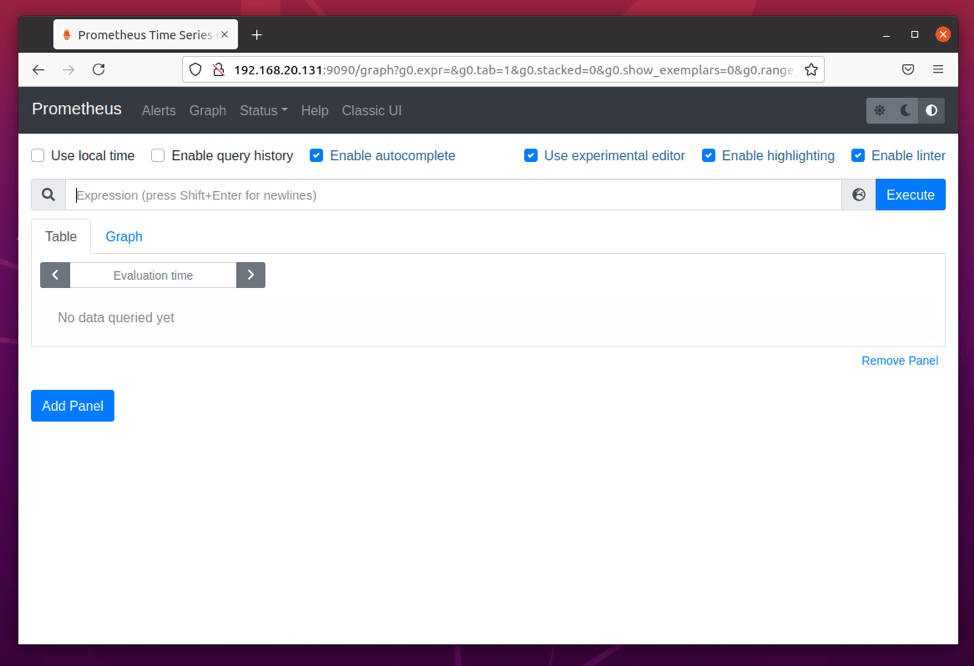Screen dimensions: 974x666
Task: Click the search magnifier icon beside expression
Action: click(x=48, y=195)
